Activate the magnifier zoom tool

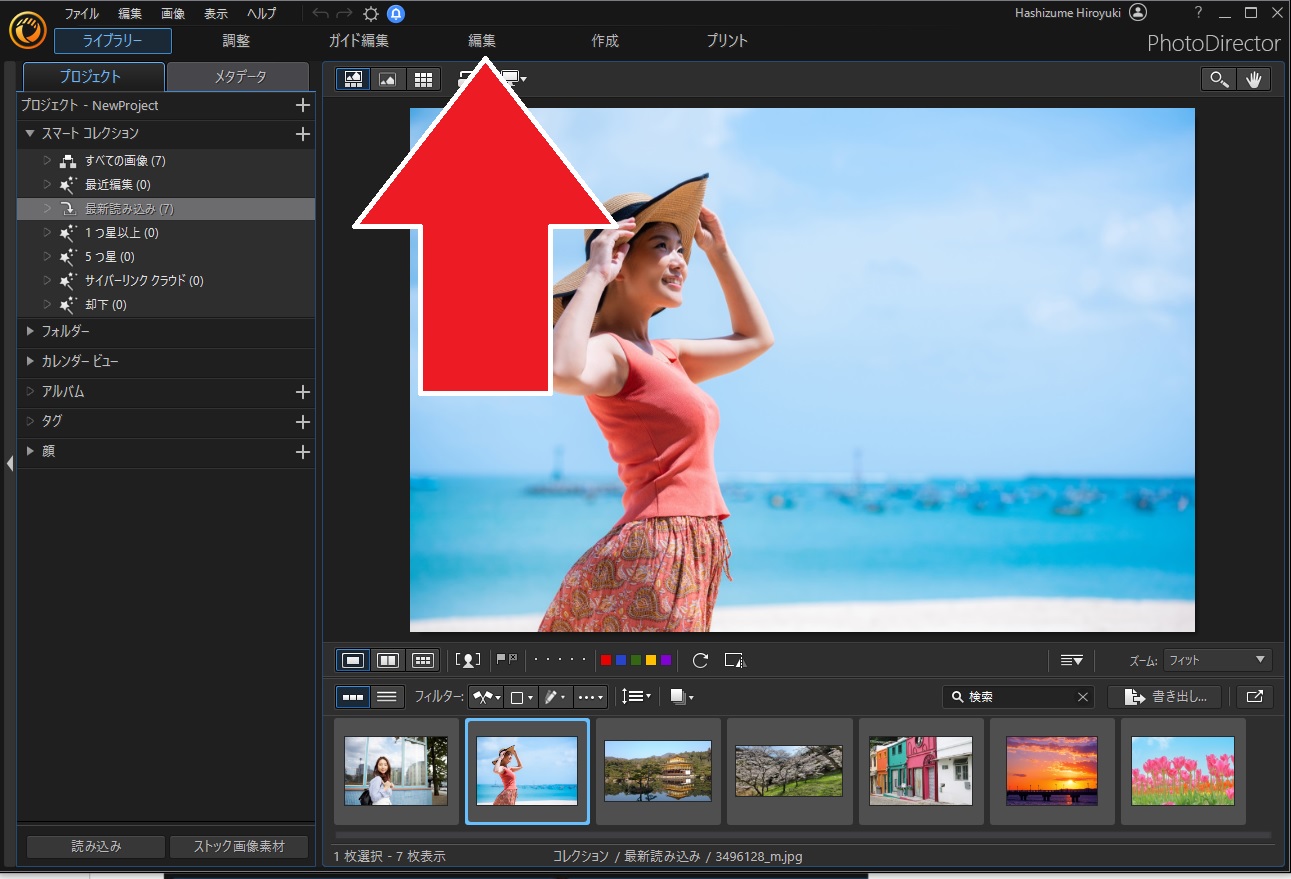pos(1218,79)
